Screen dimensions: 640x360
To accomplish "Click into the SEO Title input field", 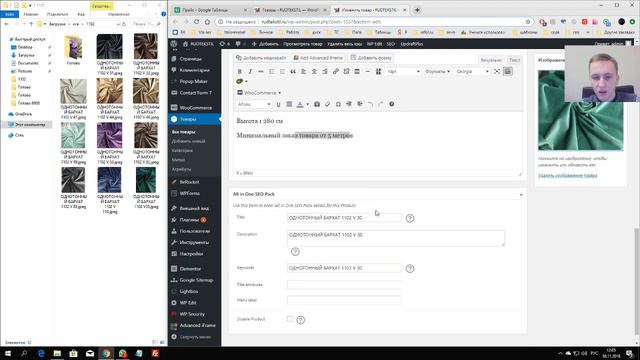I will (x=344, y=218).
